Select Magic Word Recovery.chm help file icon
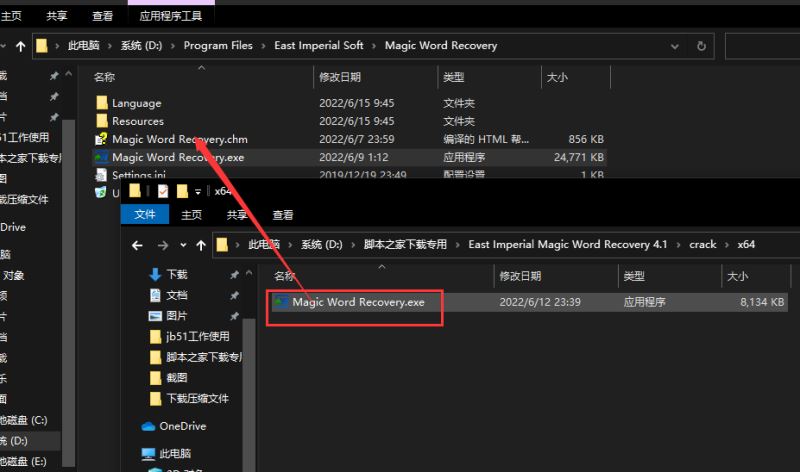Viewport: 800px width, 472px height. (x=101, y=139)
